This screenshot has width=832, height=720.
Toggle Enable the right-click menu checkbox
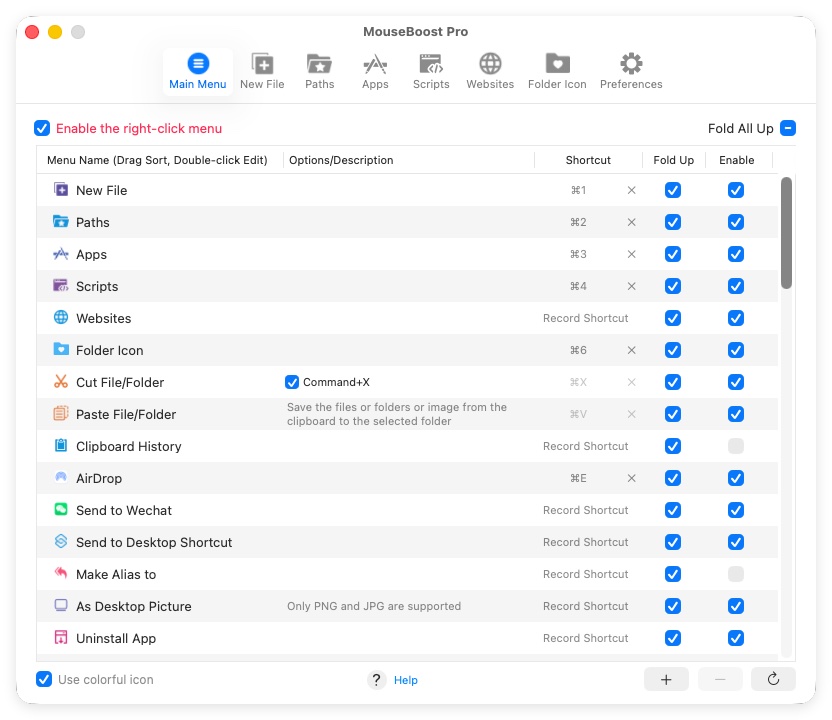42,128
